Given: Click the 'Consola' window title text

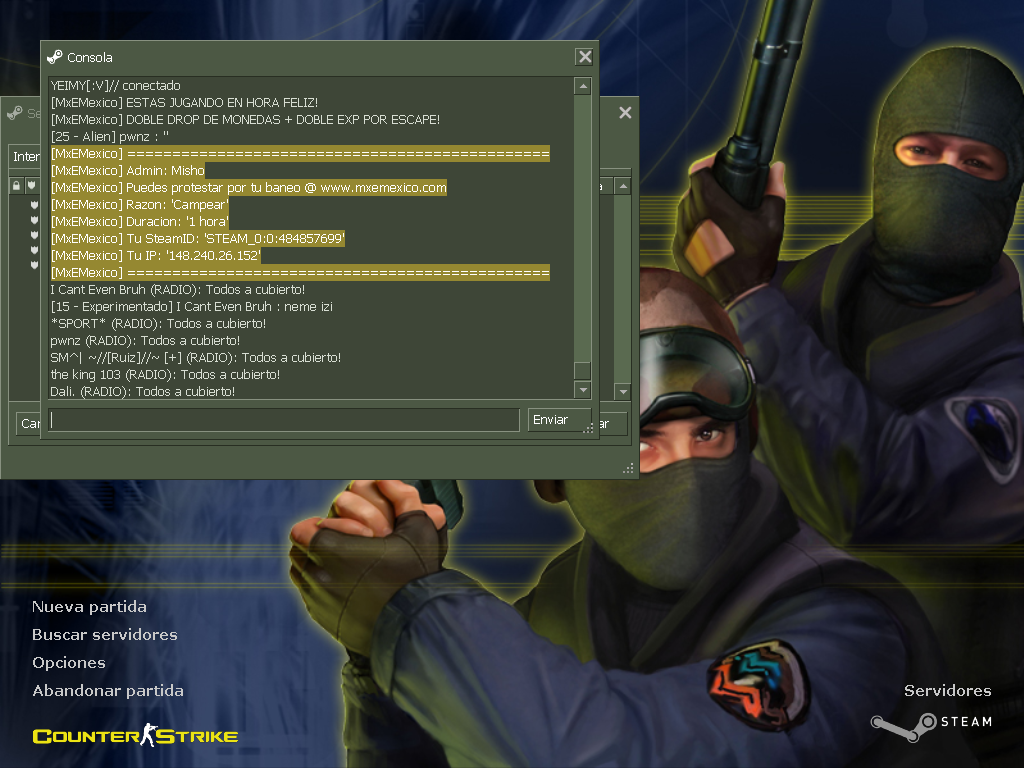Looking at the screenshot, I should (89, 57).
